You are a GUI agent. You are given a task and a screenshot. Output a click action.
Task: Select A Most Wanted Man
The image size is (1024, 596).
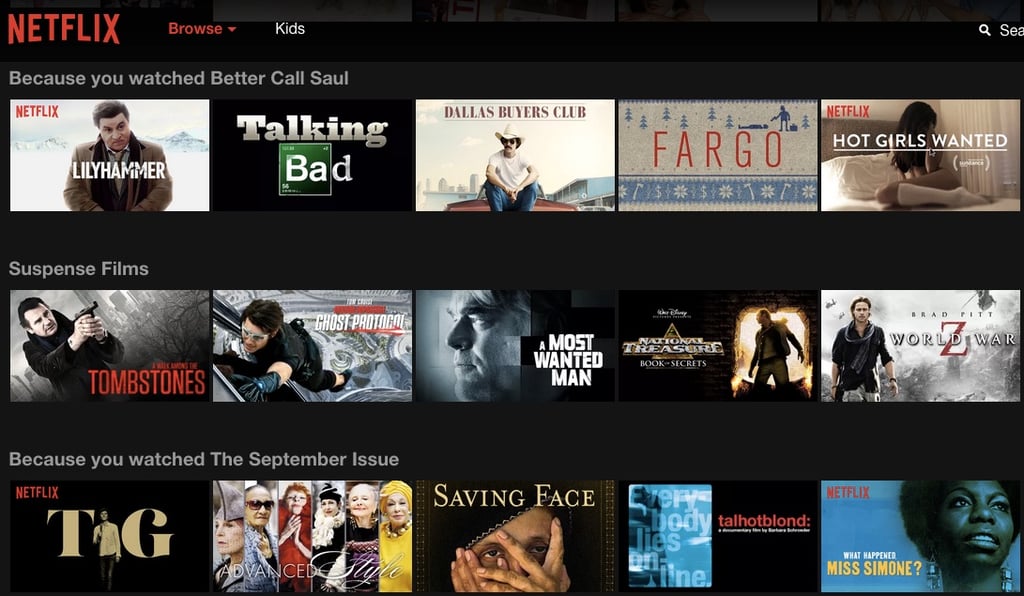(515, 346)
